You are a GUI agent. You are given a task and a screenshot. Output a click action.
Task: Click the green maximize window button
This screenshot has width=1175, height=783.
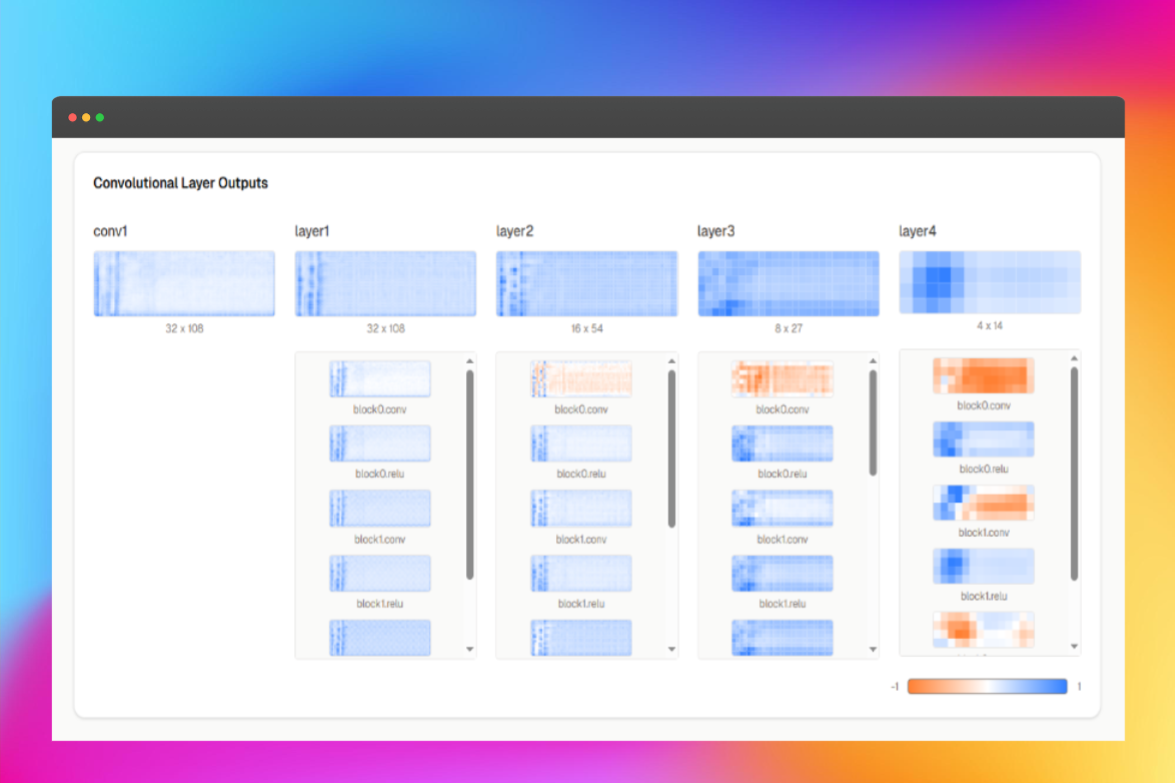coord(100,118)
